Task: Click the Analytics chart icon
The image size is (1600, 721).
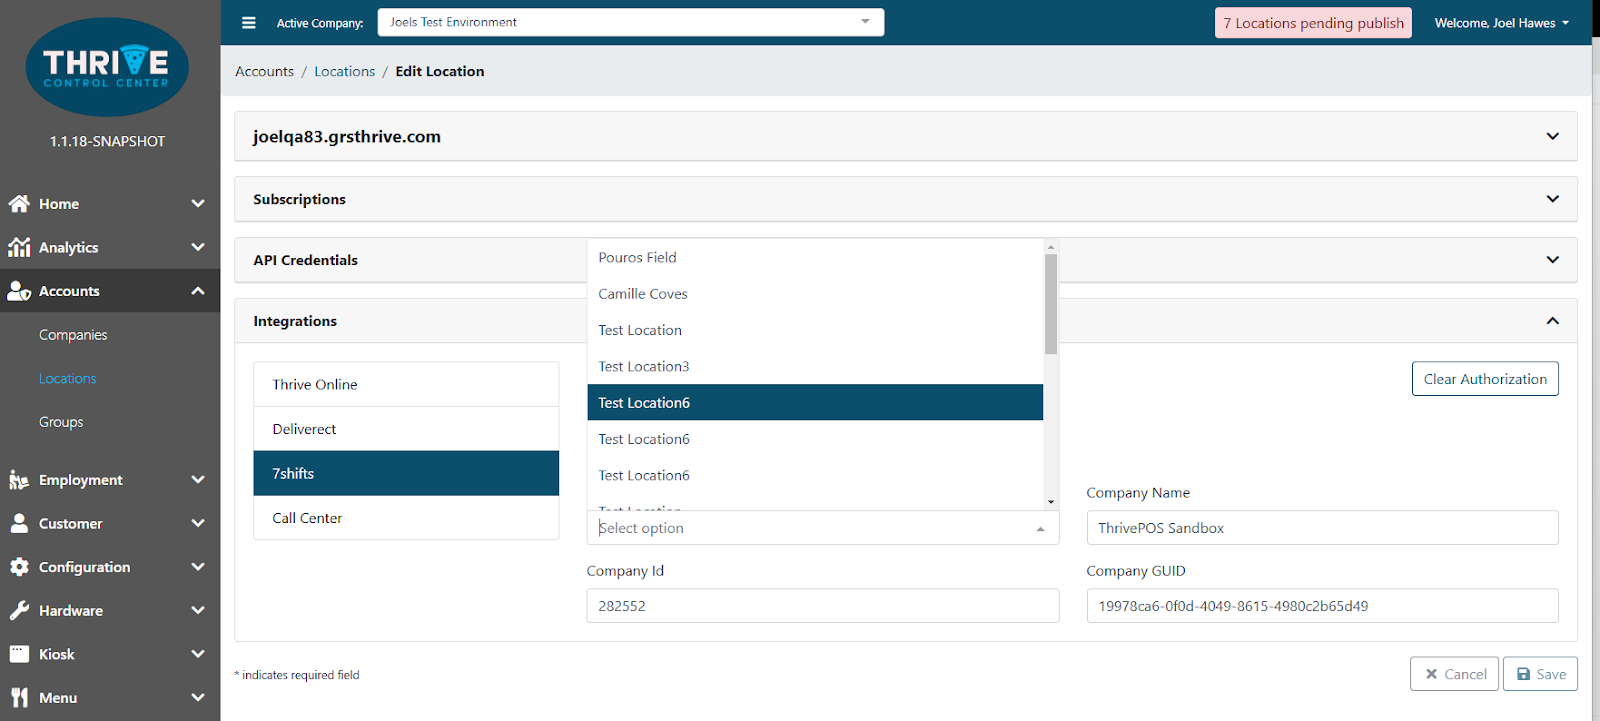Action: (x=19, y=247)
